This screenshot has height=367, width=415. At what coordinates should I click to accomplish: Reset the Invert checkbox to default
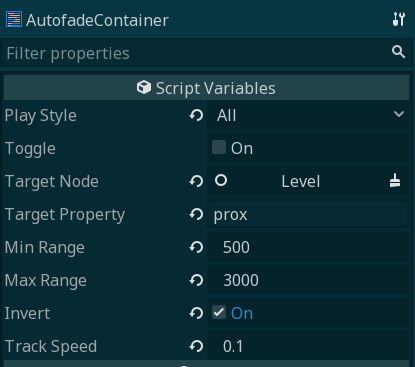click(x=196, y=313)
